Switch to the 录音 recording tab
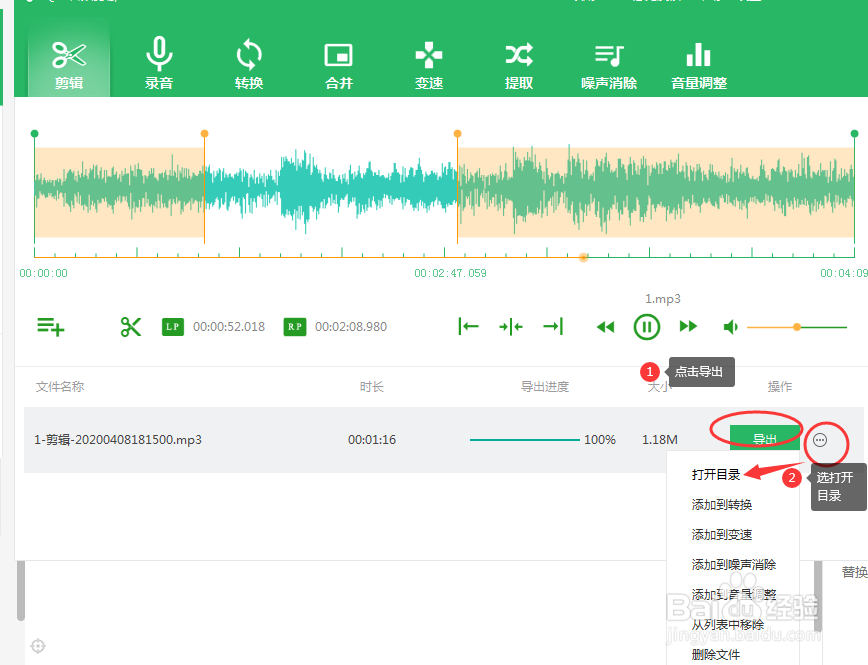Image resolution: width=868 pixels, height=665 pixels. pos(159,64)
